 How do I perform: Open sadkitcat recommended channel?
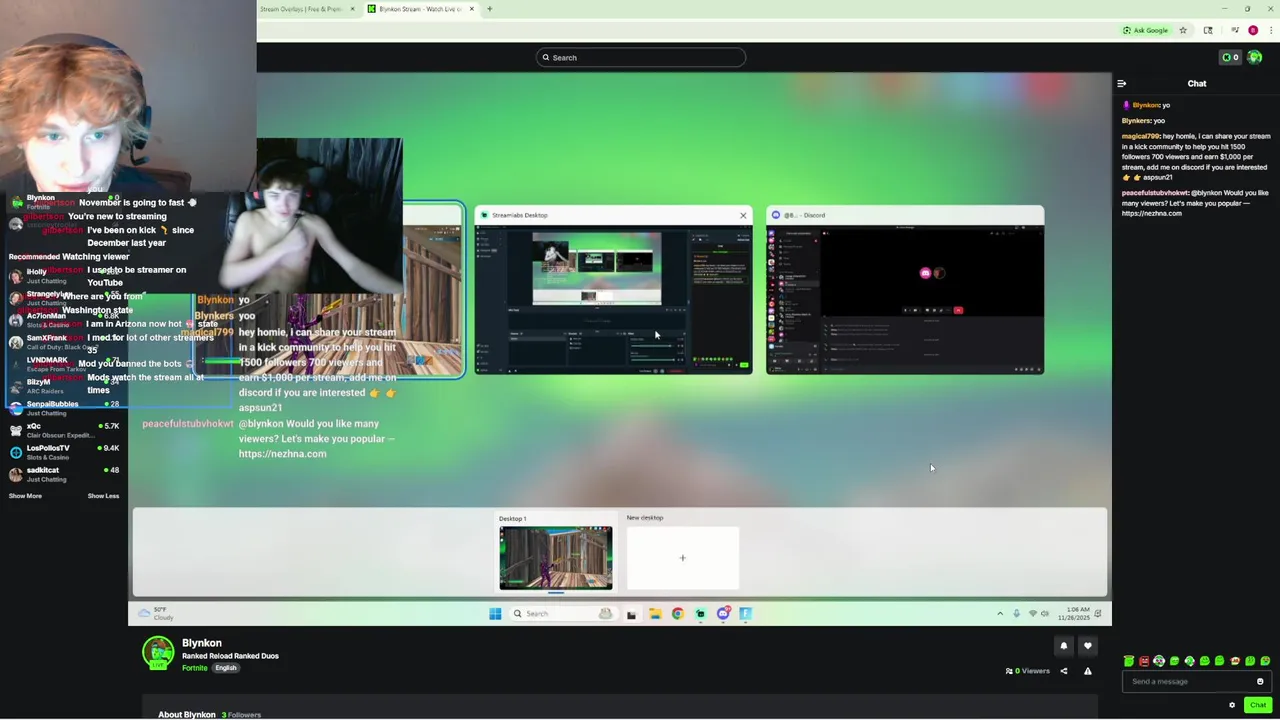64,475
